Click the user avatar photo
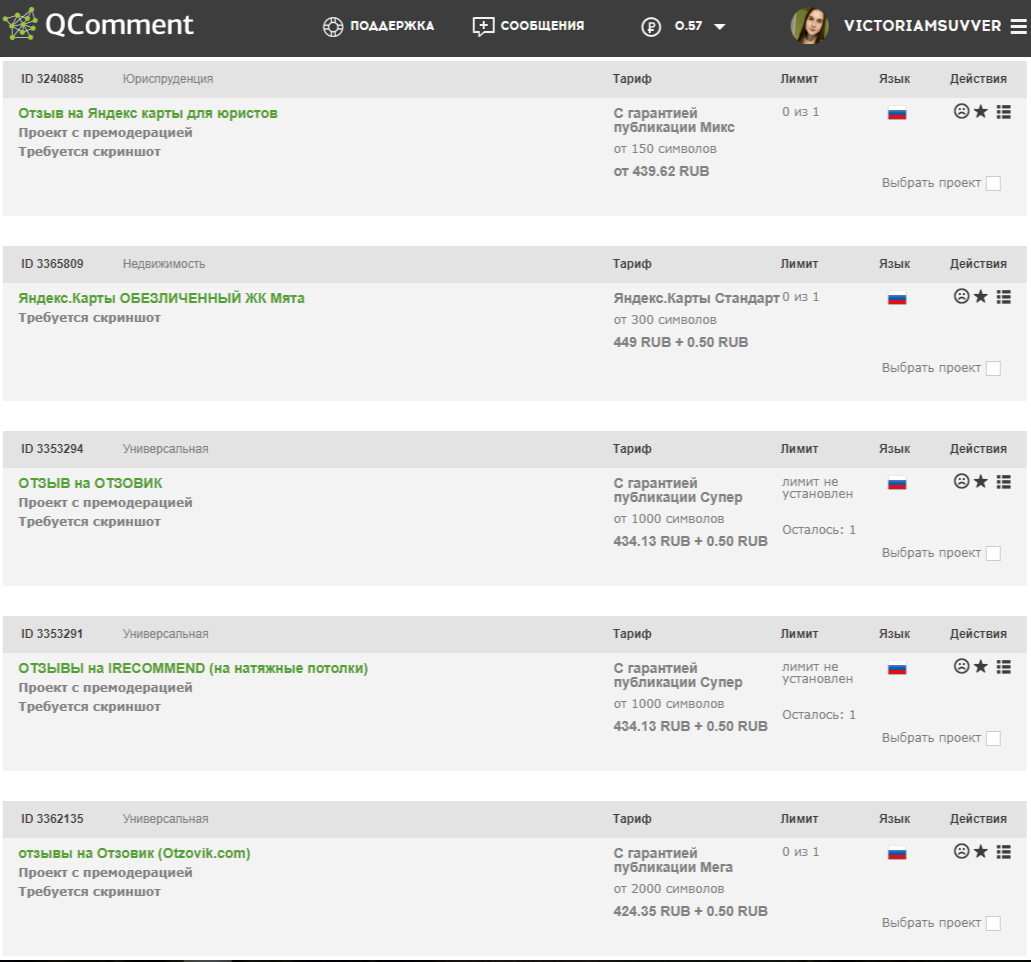1031x962 pixels. [809, 26]
